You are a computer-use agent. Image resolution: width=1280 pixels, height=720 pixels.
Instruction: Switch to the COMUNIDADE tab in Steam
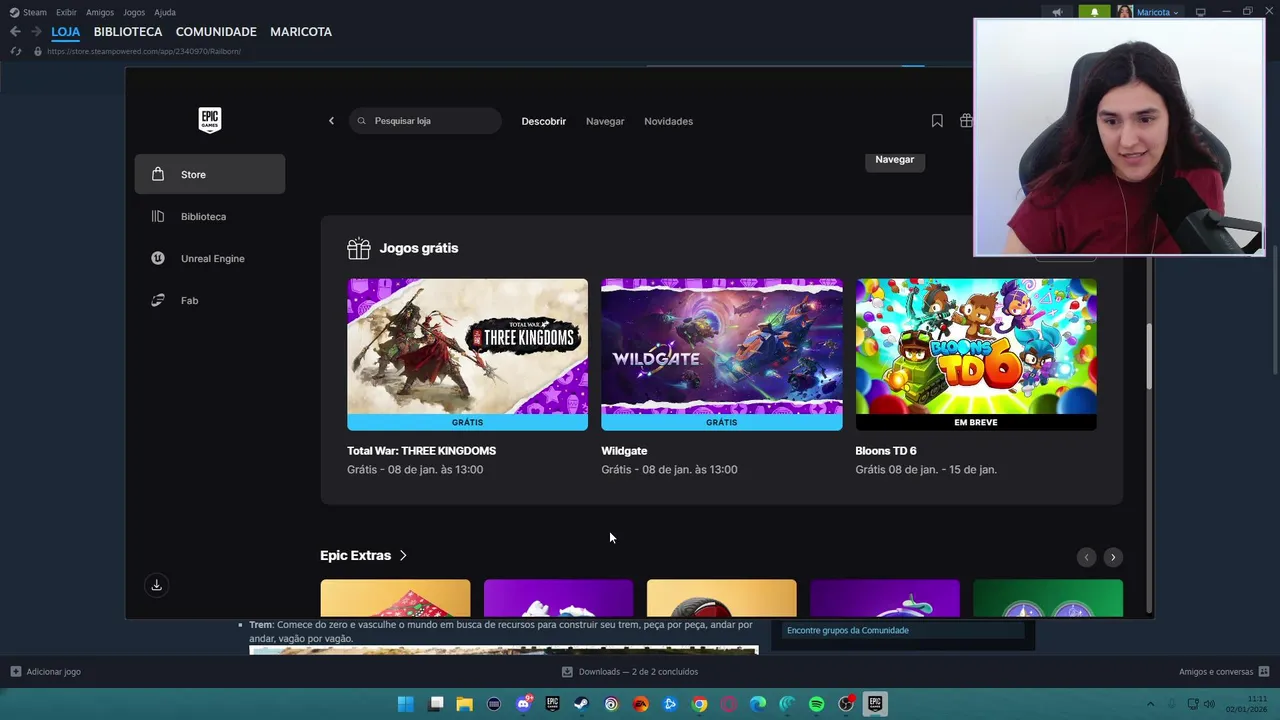216,32
